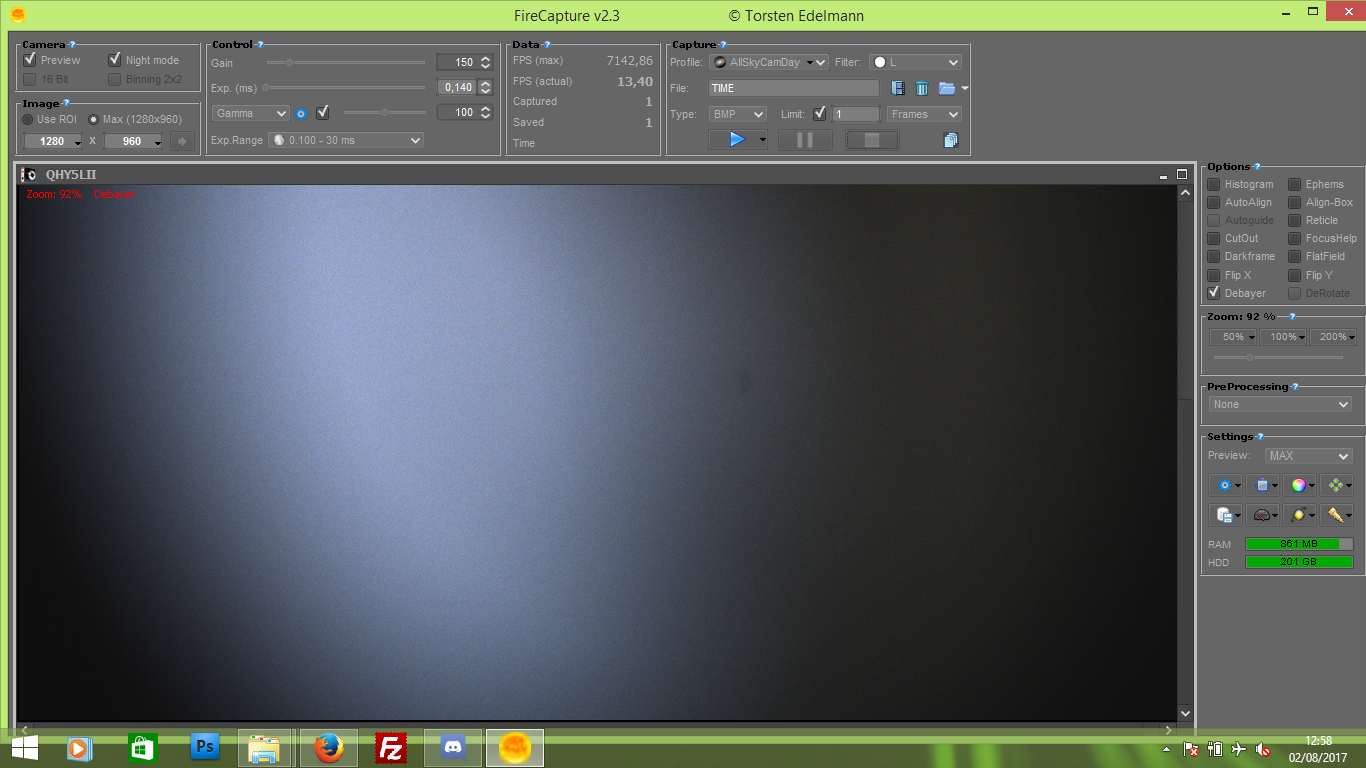Click the copy documents icon in the Capture panel

click(x=950, y=140)
